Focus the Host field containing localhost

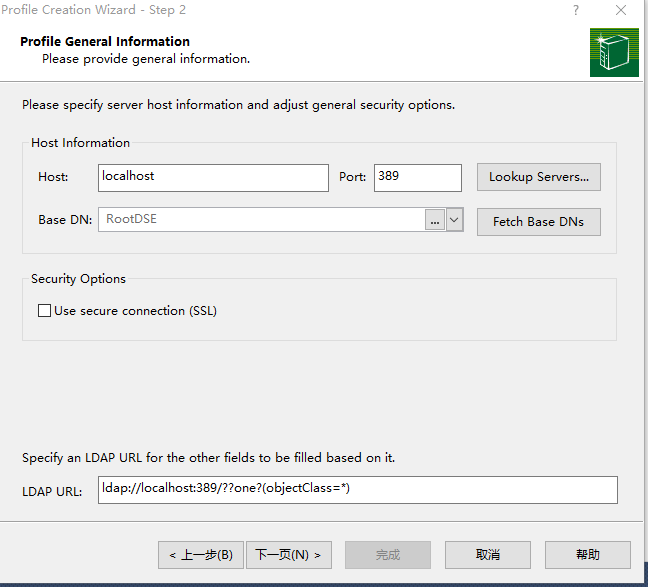(x=213, y=177)
